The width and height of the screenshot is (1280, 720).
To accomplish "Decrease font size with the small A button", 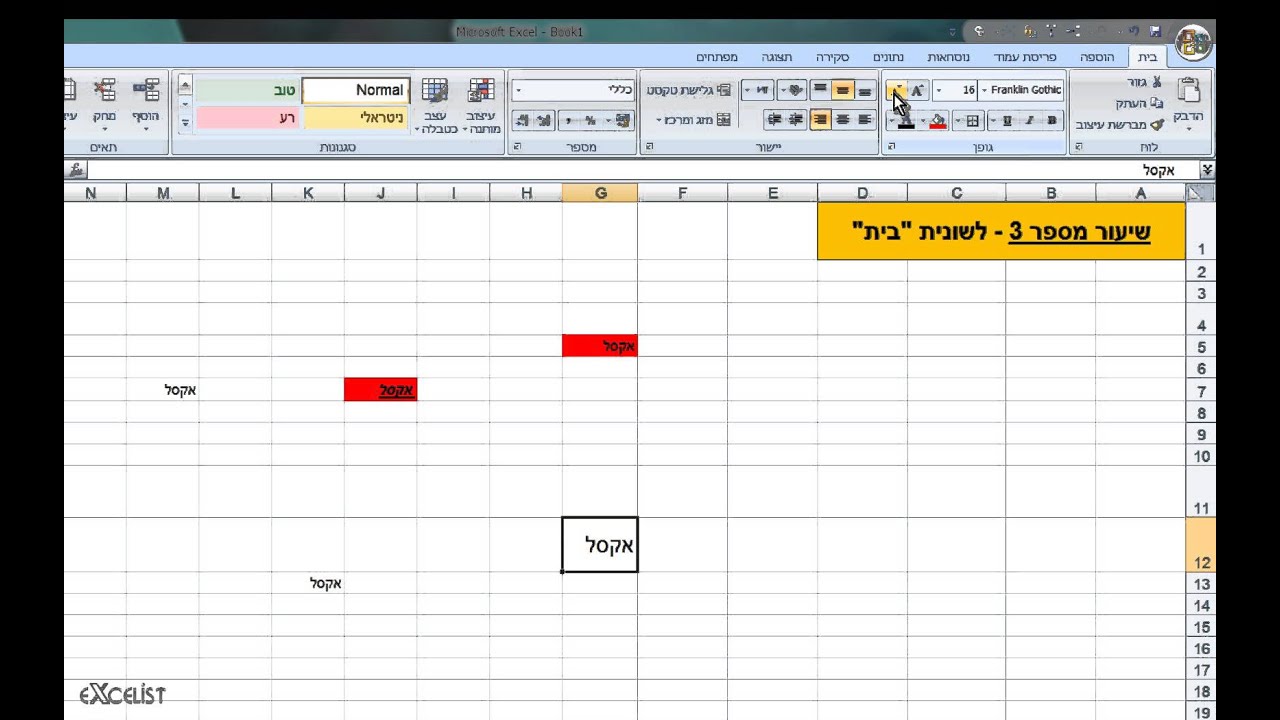I will point(896,90).
